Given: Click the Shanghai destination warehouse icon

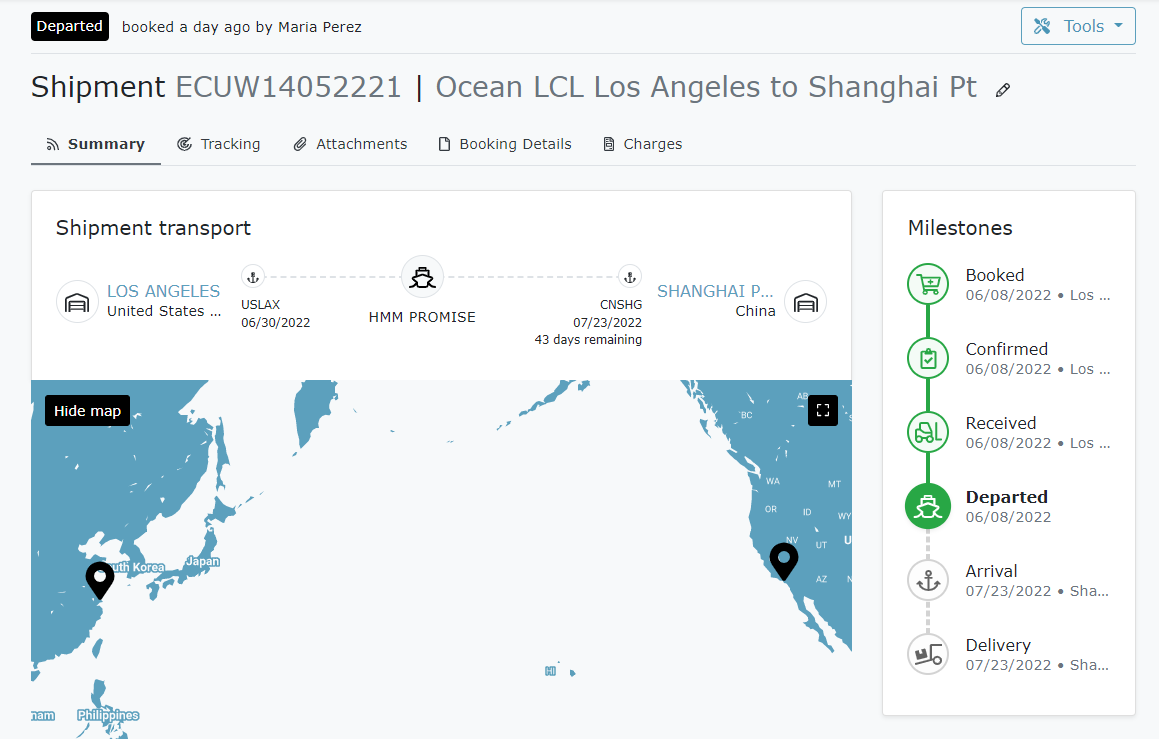Looking at the screenshot, I should pos(805,302).
